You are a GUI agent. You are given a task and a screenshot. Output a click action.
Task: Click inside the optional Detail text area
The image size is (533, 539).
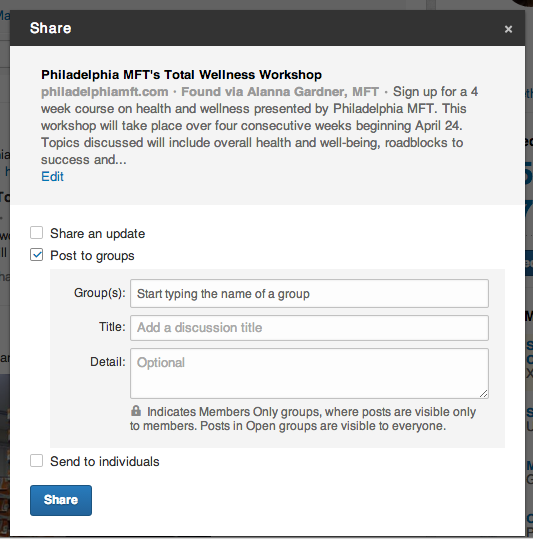309,373
